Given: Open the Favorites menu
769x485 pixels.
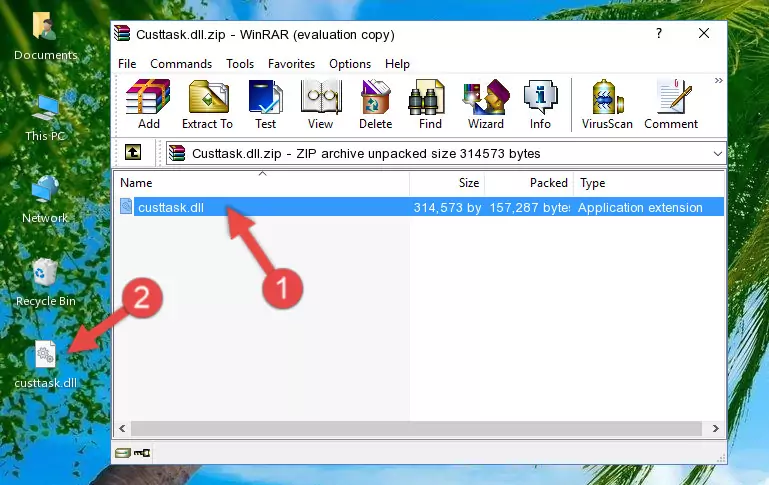Looking at the screenshot, I should click(291, 64).
